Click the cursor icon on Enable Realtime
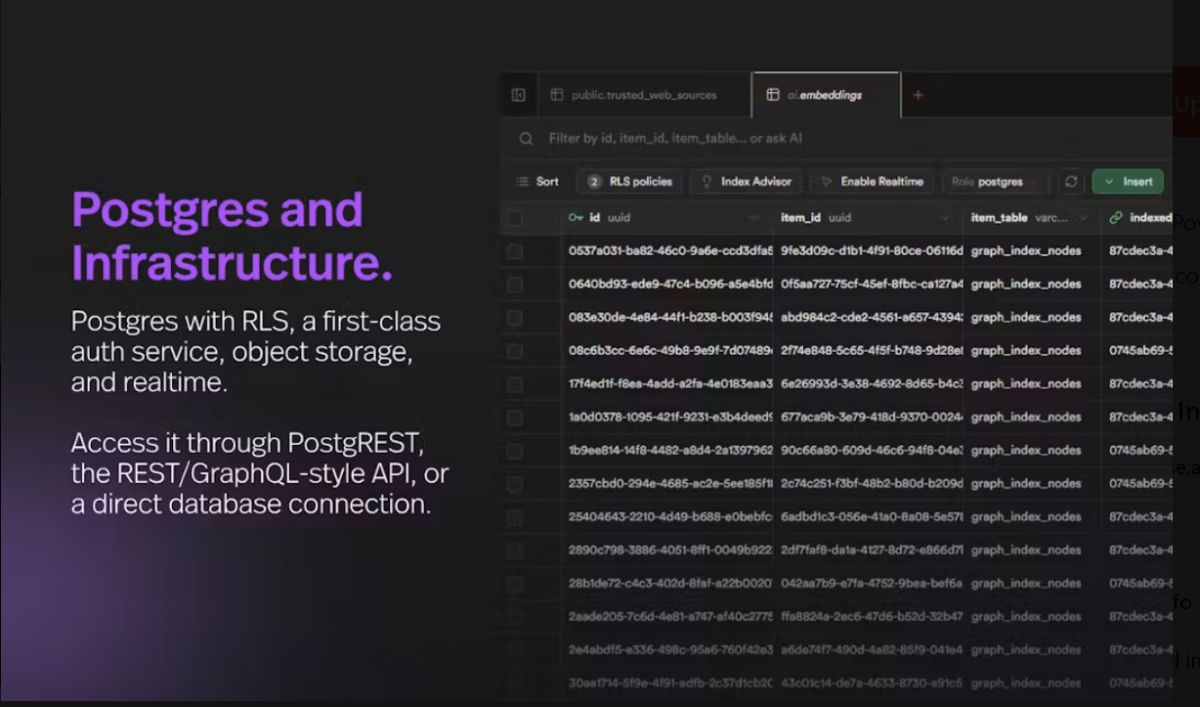The image size is (1200, 707). click(x=826, y=182)
